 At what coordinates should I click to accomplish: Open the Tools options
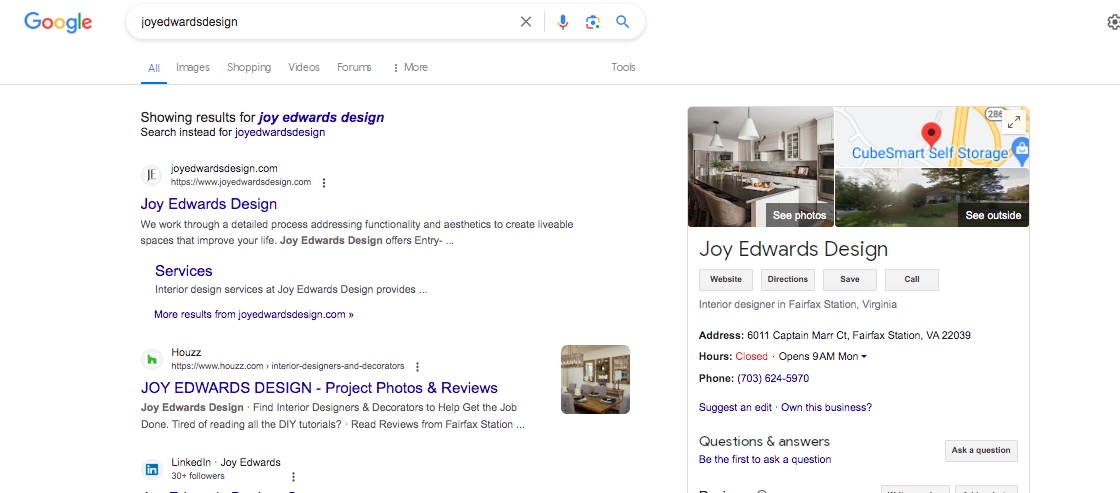(x=623, y=67)
